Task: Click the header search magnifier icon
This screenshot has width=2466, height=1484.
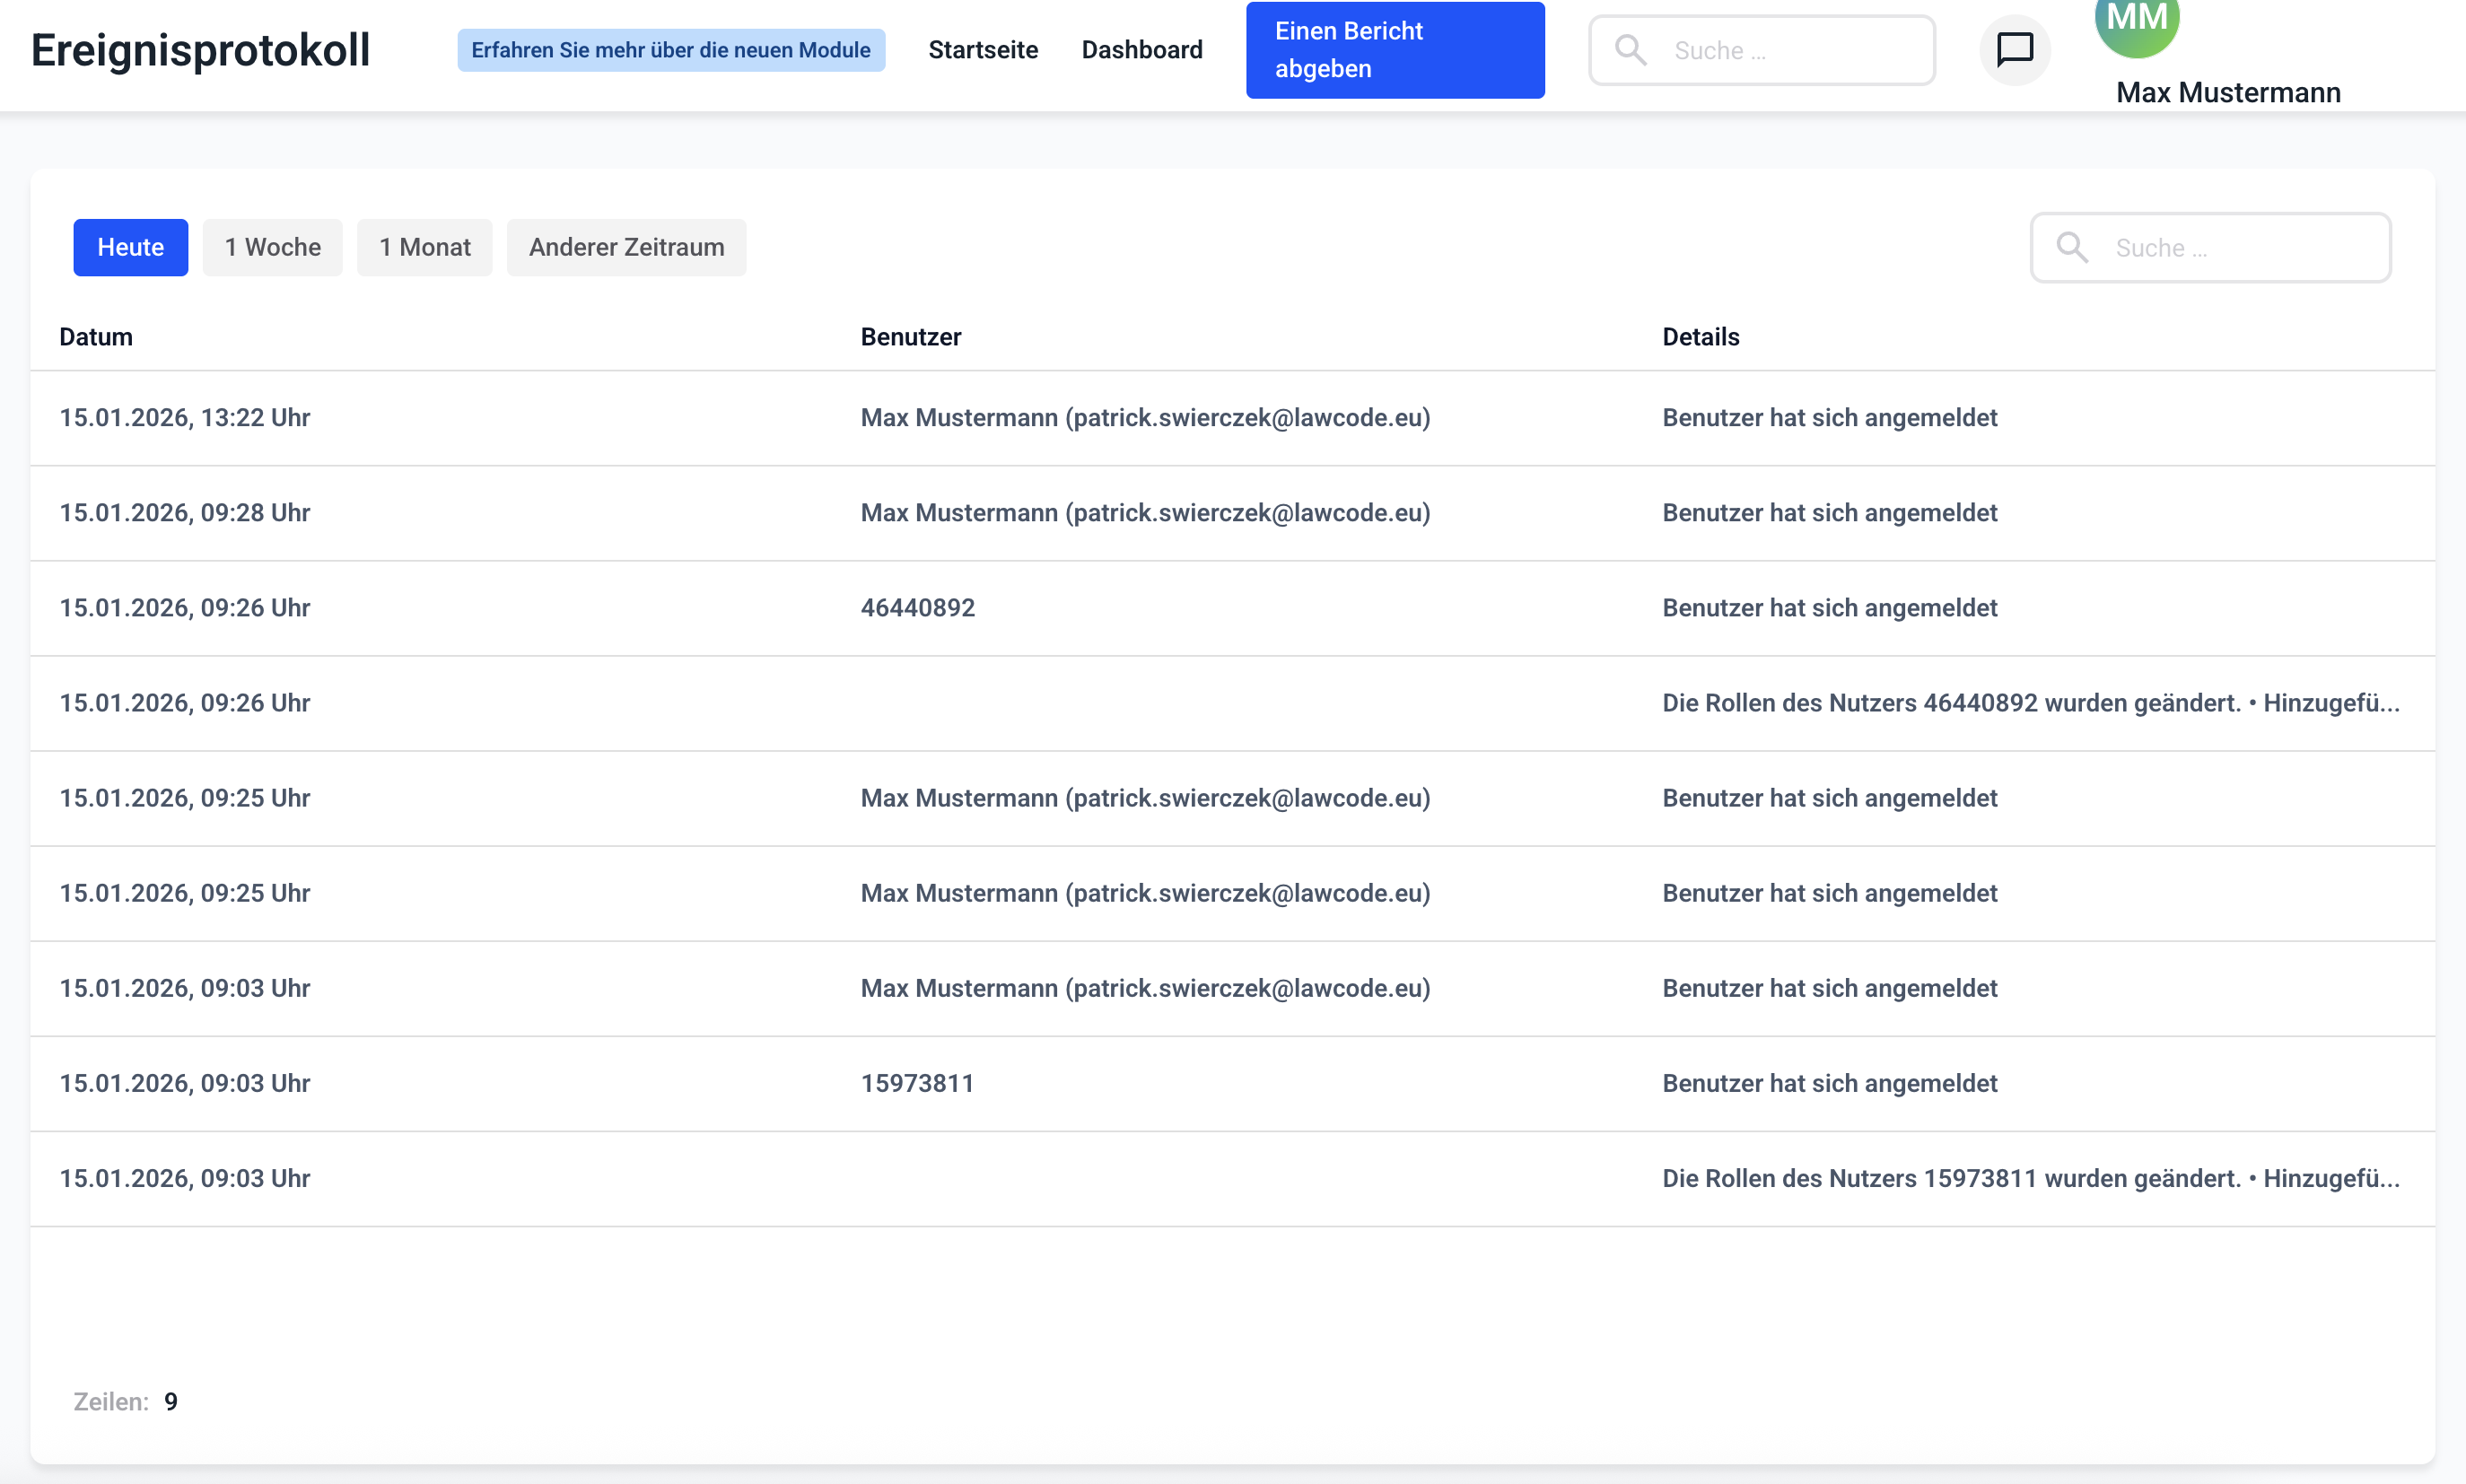Action: (1631, 50)
